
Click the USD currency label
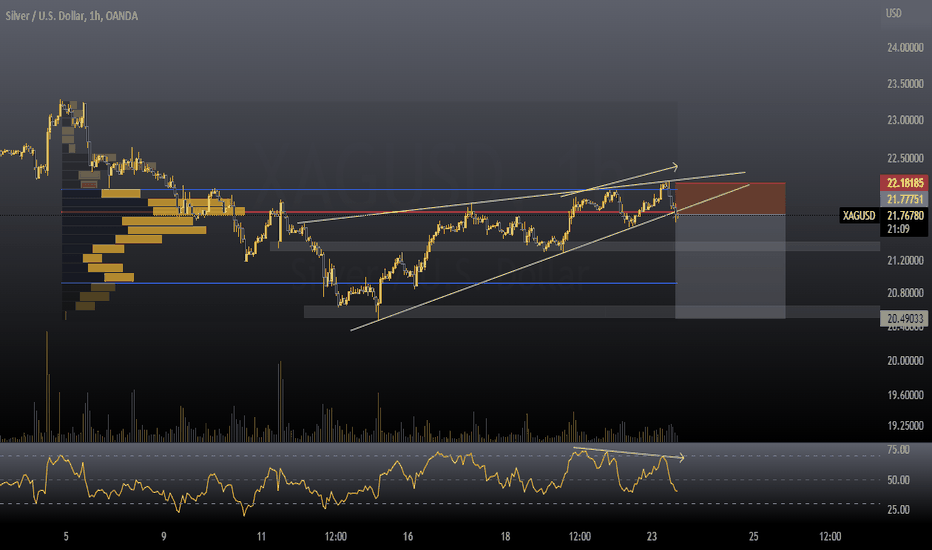(x=893, y=13)
